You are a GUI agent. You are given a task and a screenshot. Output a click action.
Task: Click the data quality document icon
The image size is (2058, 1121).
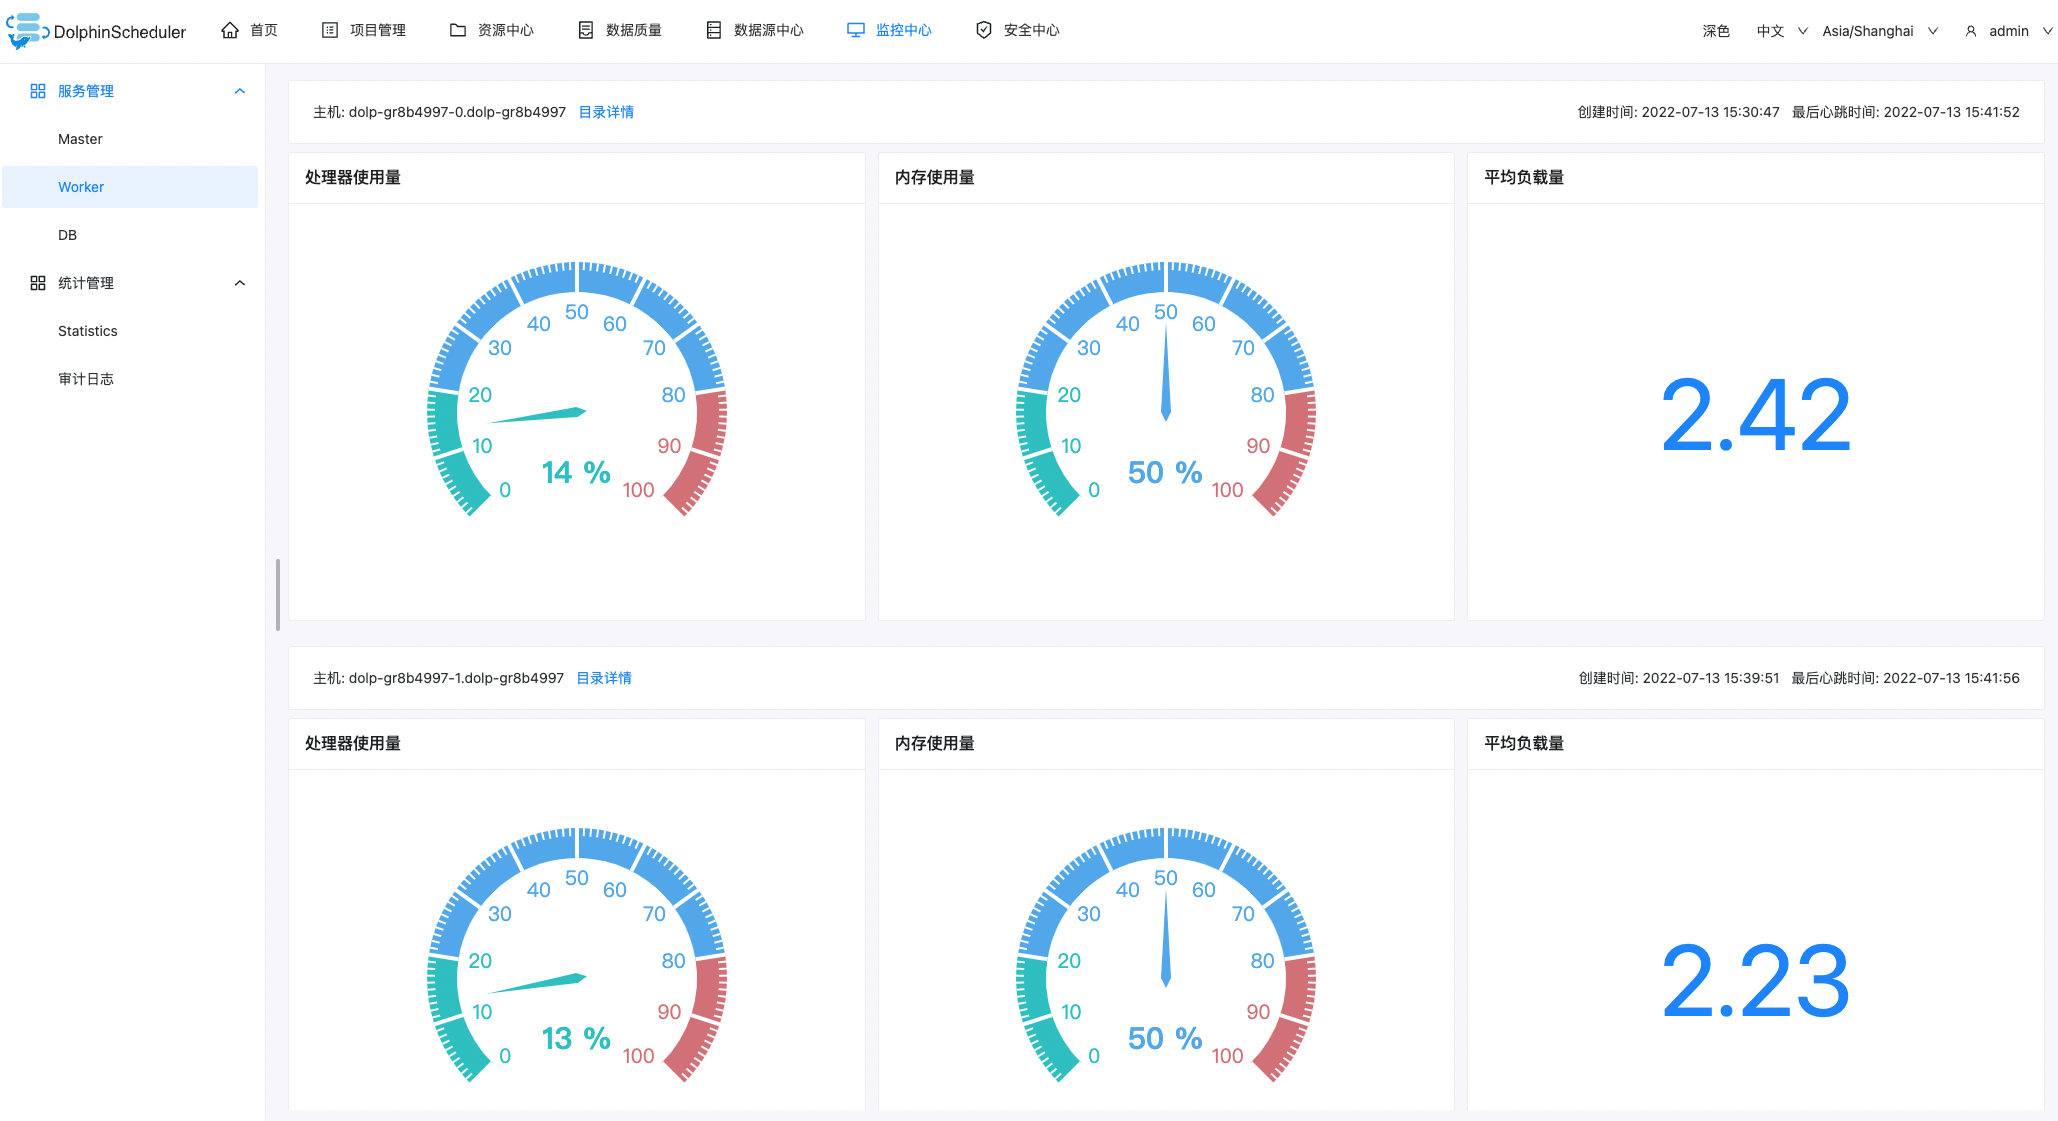point(586,30)
